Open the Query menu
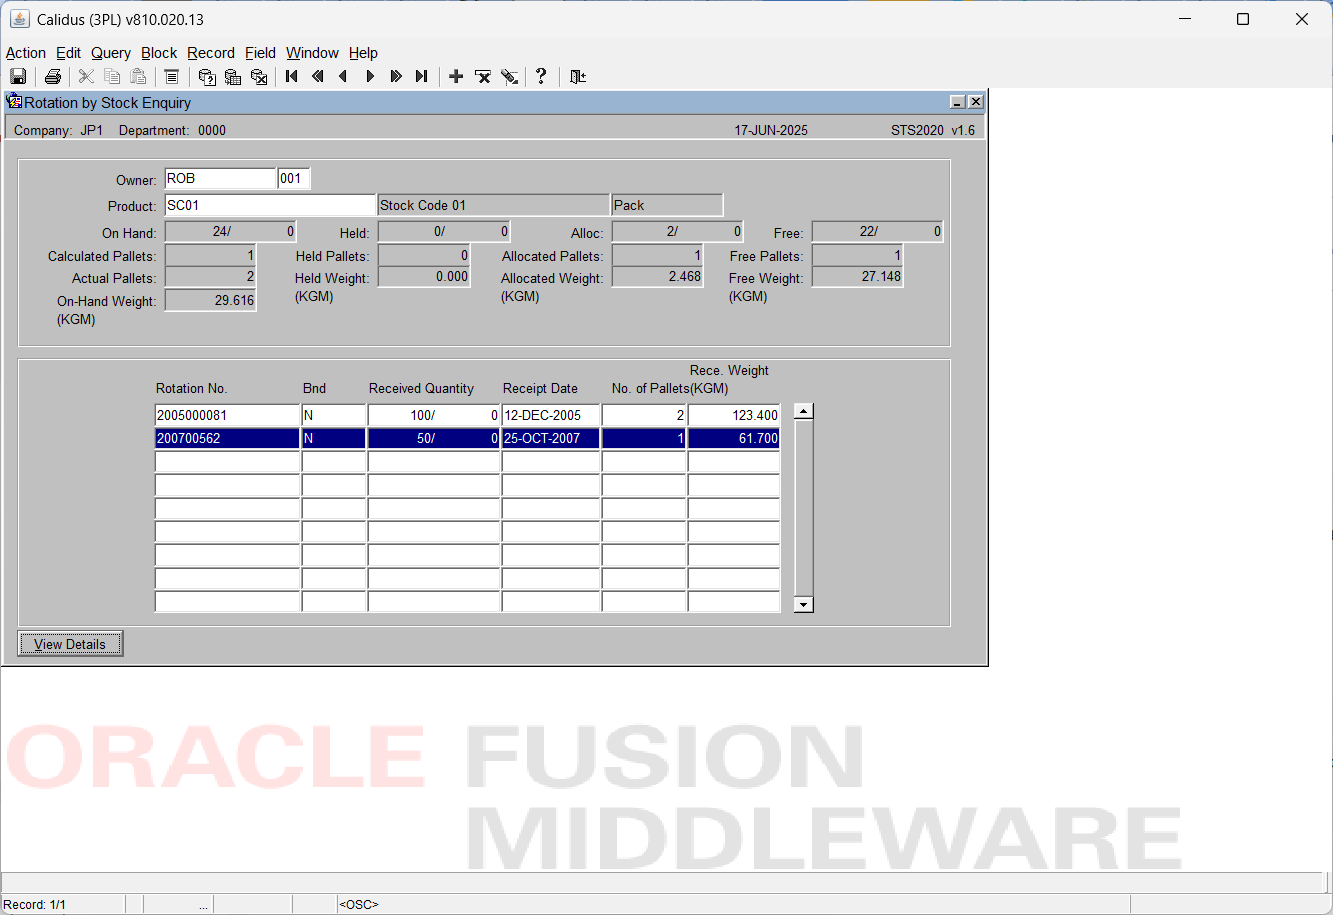This screenshot has width=1333, height=915. pos(111,53)
